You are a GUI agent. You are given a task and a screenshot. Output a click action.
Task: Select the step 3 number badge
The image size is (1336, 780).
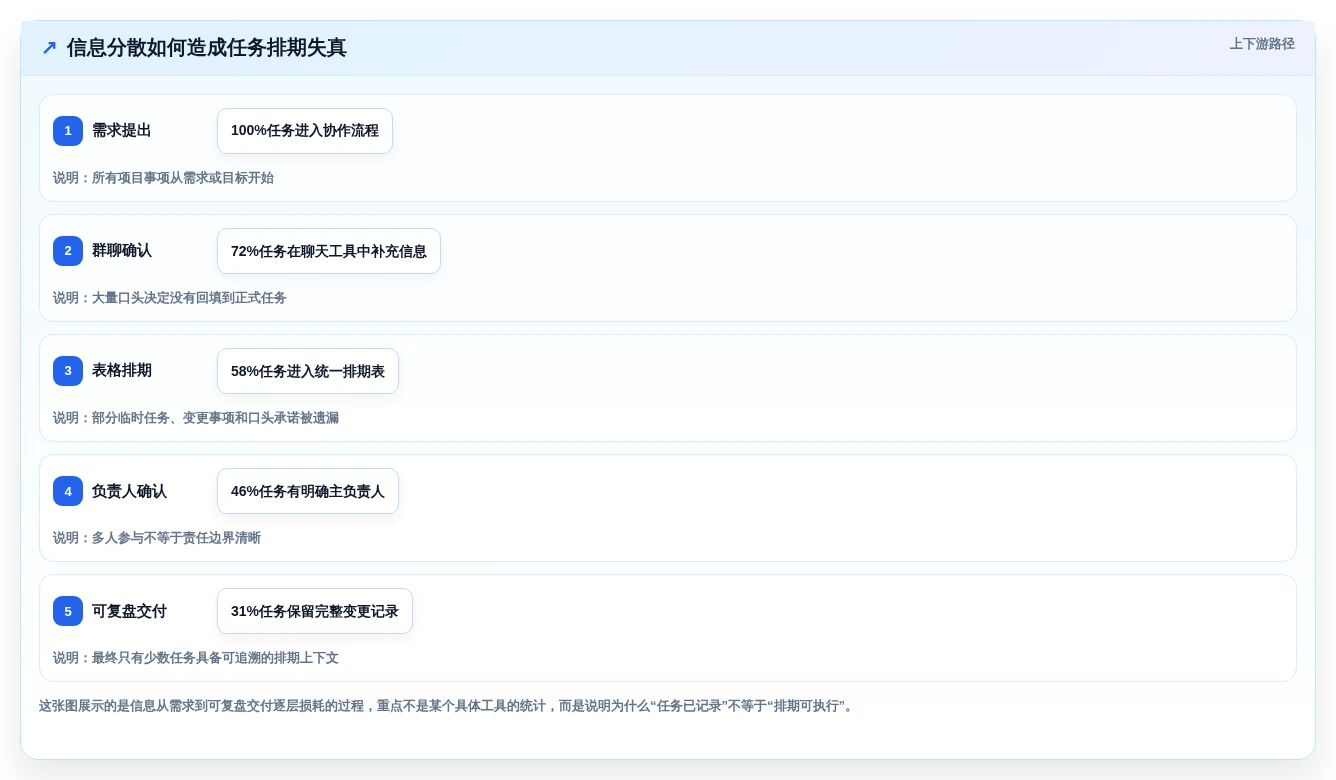[68, 371]
